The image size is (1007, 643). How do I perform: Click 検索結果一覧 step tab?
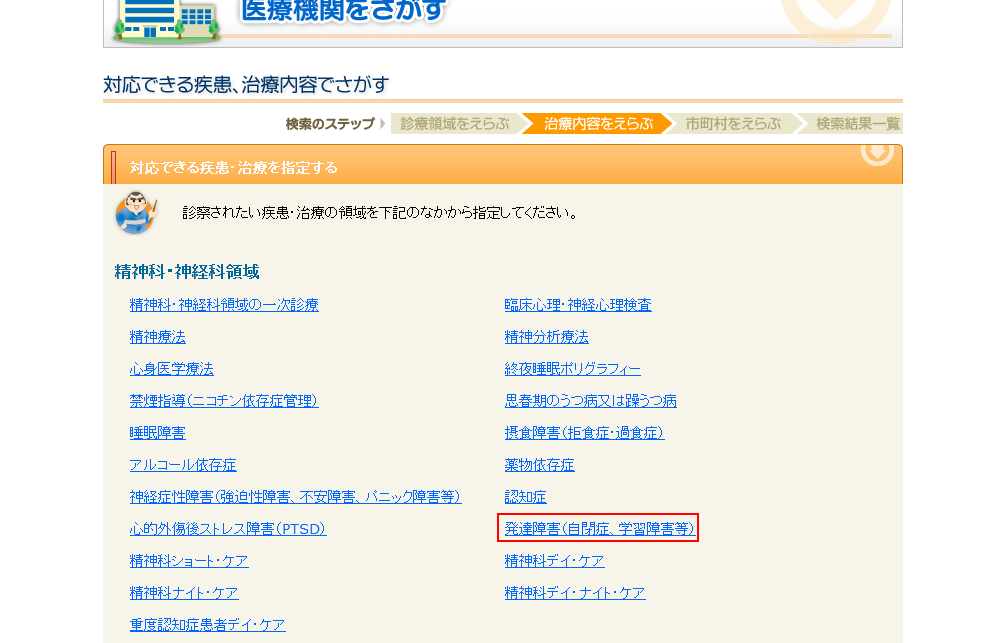[853, 124]
